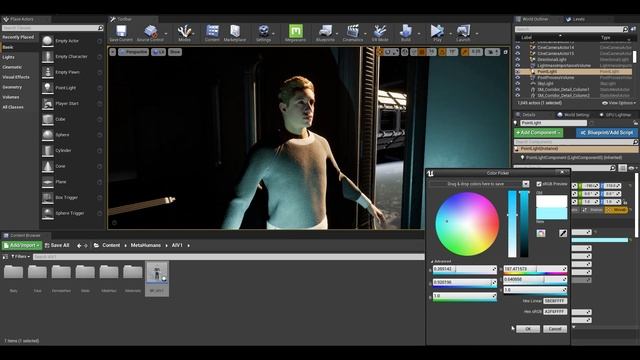Toggle visibility eye for CineCameraActor14
The width and height of the screenshot is (640, 360).
[x=518, y=47]
